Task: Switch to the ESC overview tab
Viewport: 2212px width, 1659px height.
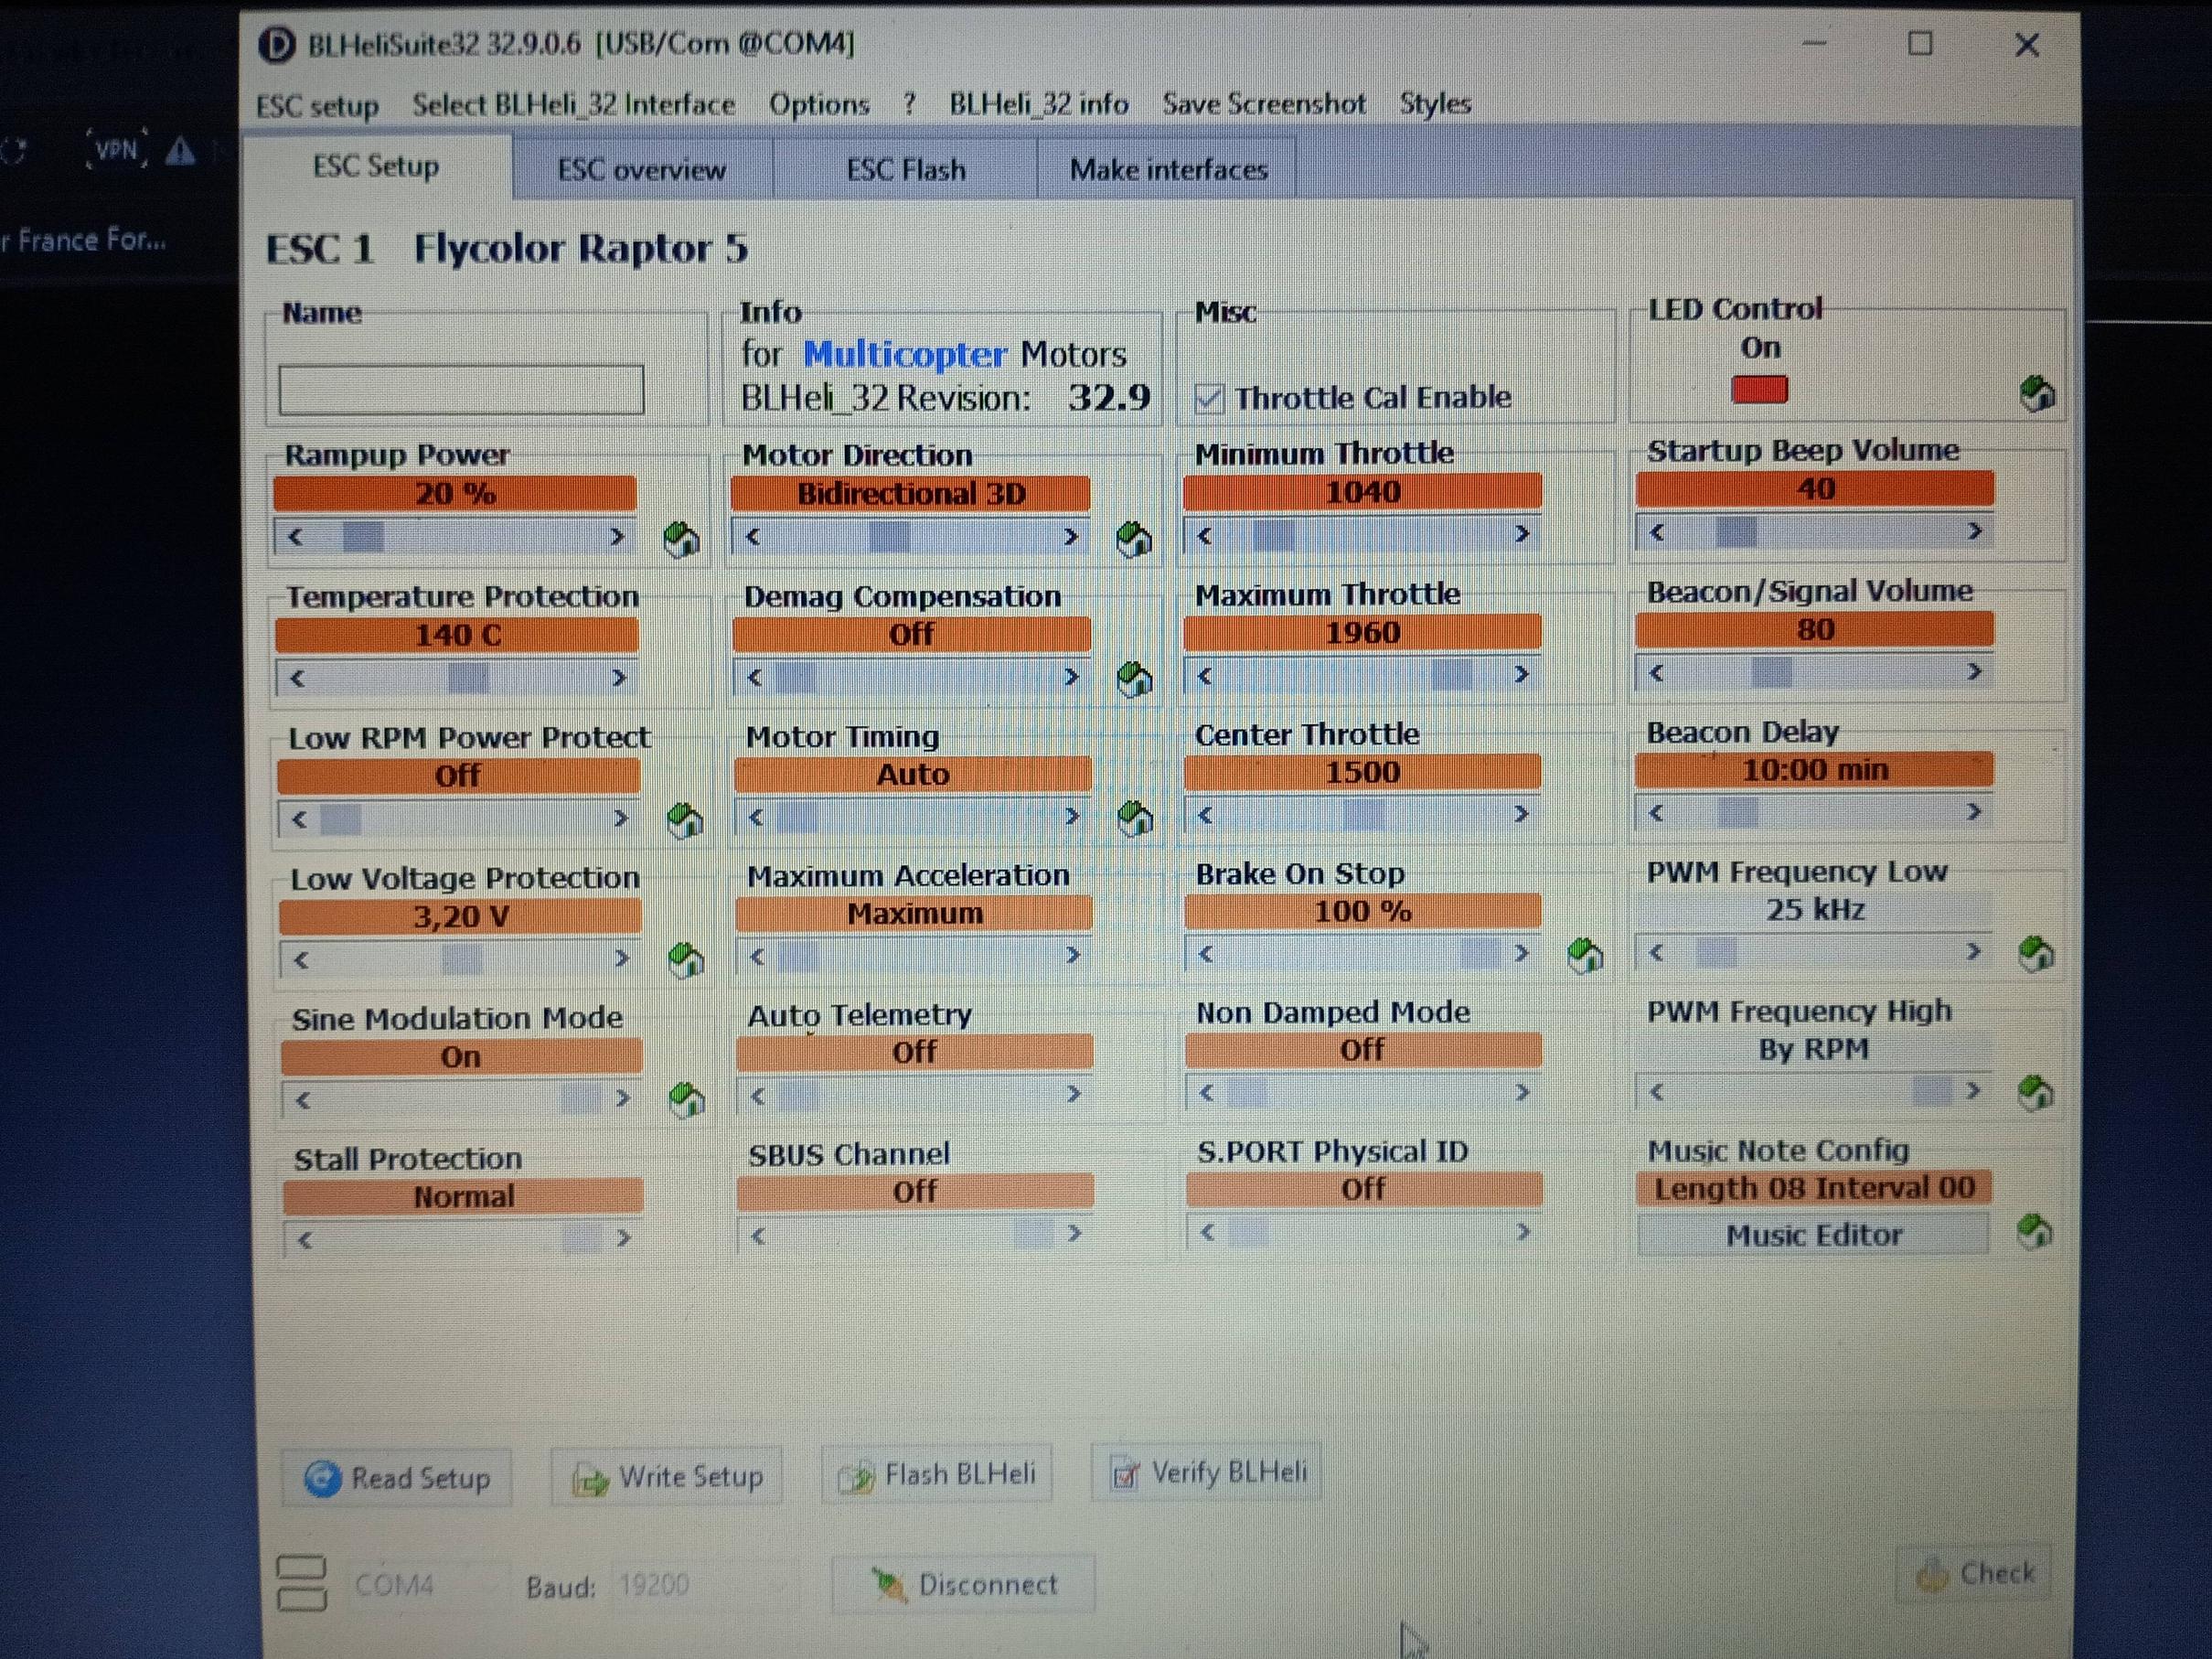Action: (x=642, y=169)
